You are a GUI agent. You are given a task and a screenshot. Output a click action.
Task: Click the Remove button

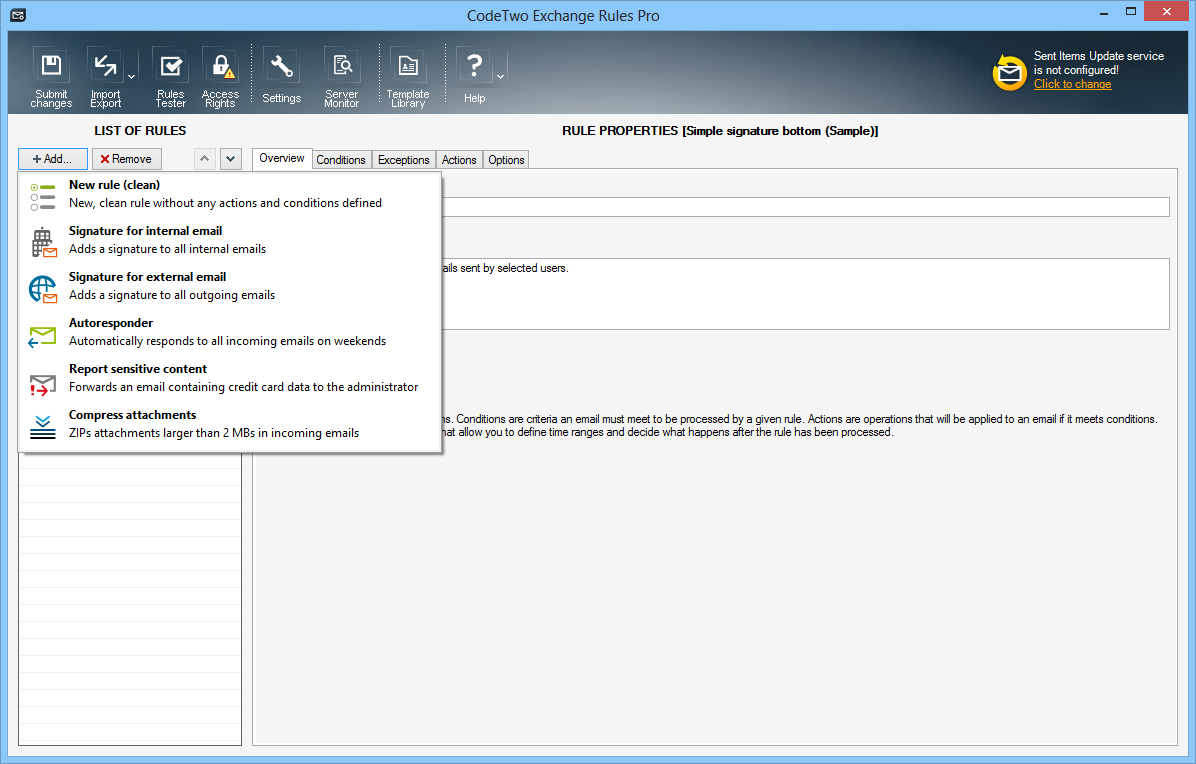pos(127,159)
